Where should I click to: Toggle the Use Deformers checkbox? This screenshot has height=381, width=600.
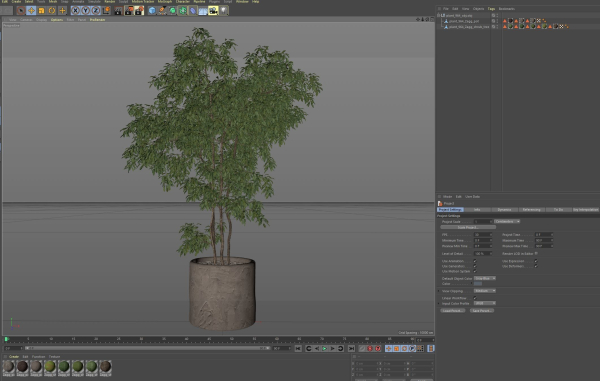536,266
